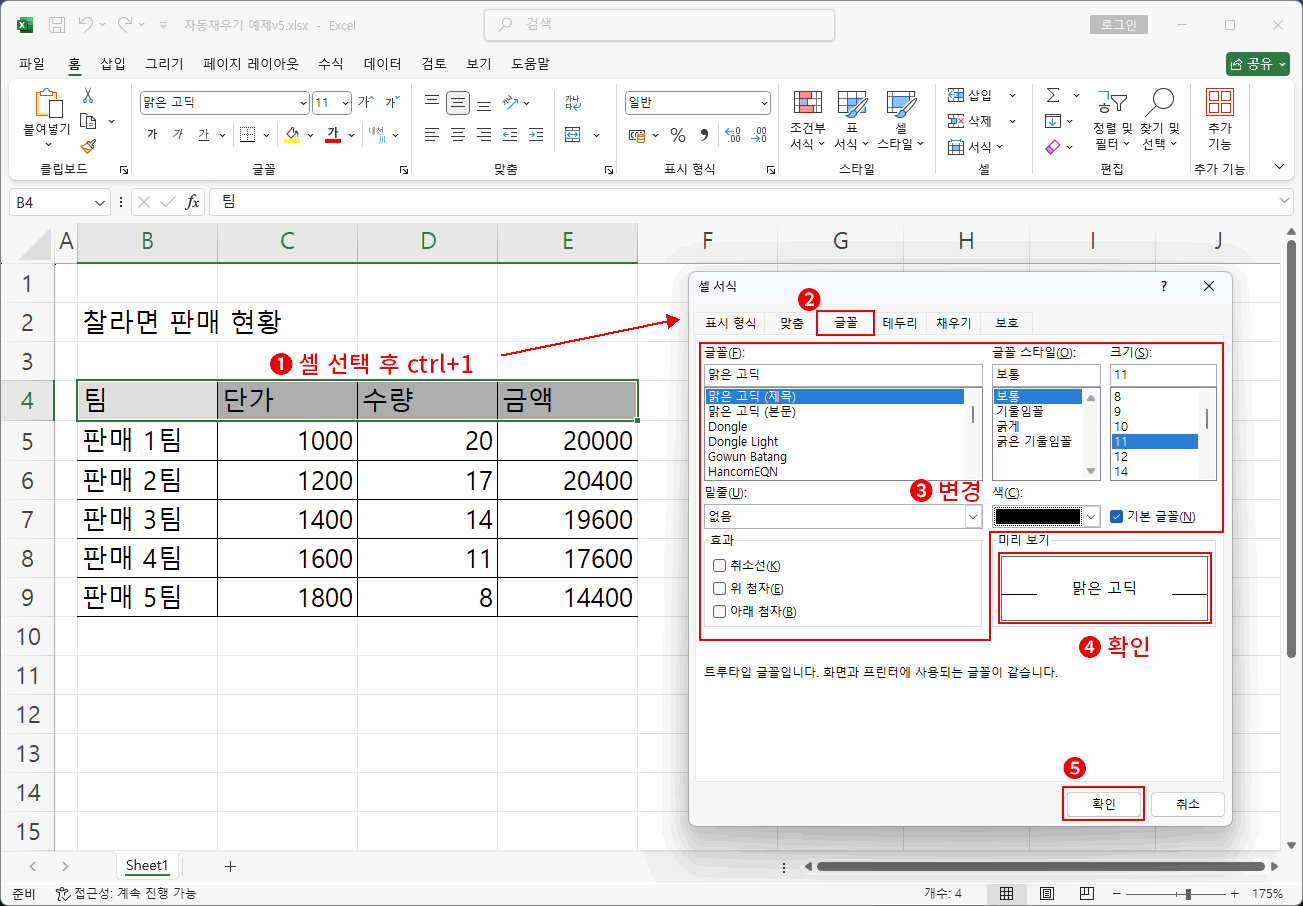
Task: Check the 위 첨자 superscript checkbox
Action: (x=719, y=589)
